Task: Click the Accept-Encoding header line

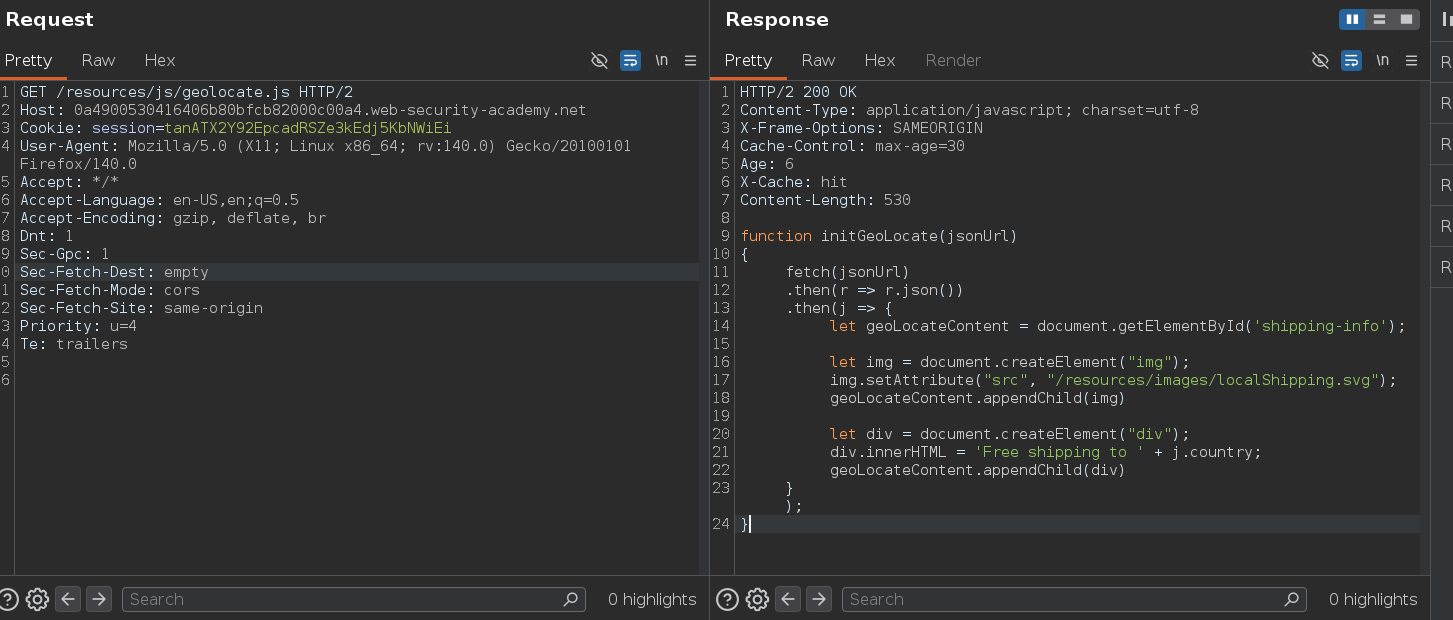Action: pyautogui.click(x=173, y=218)
